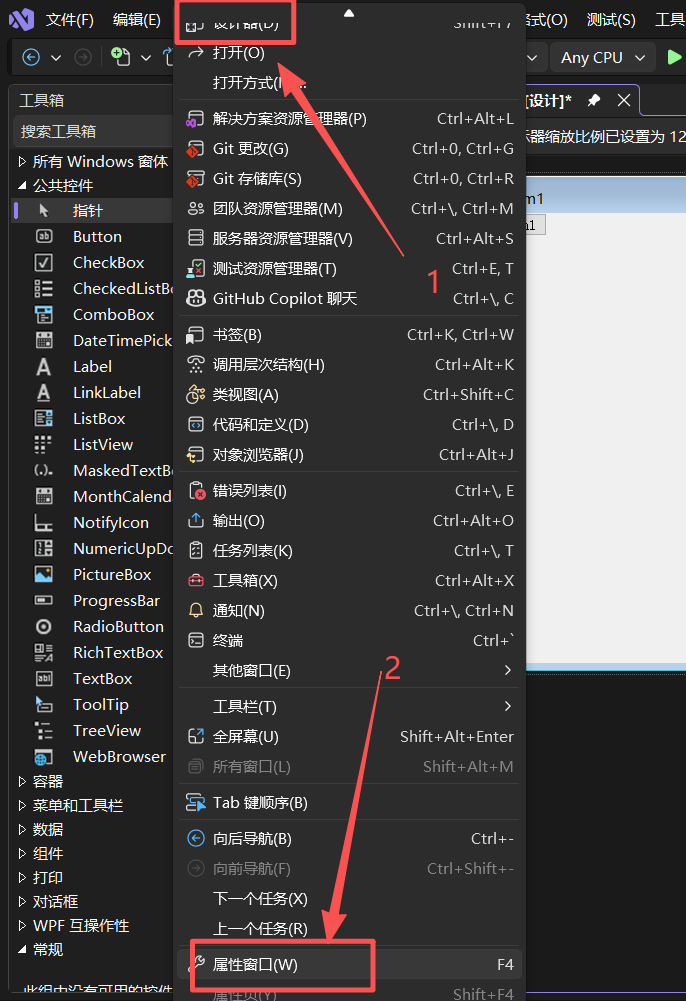Choose 全屏幕(U) menu entry
Viewport: 686px width, 1001px height.
coord(350,737)
